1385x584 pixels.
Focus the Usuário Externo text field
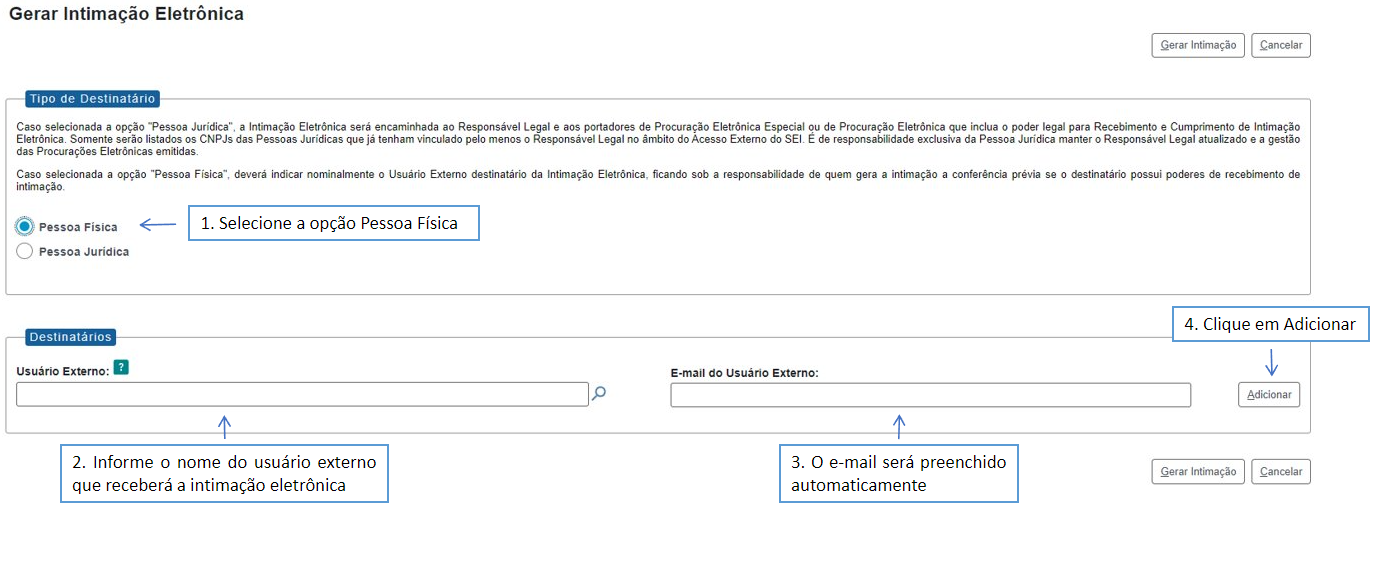click(x=302, y=395)
